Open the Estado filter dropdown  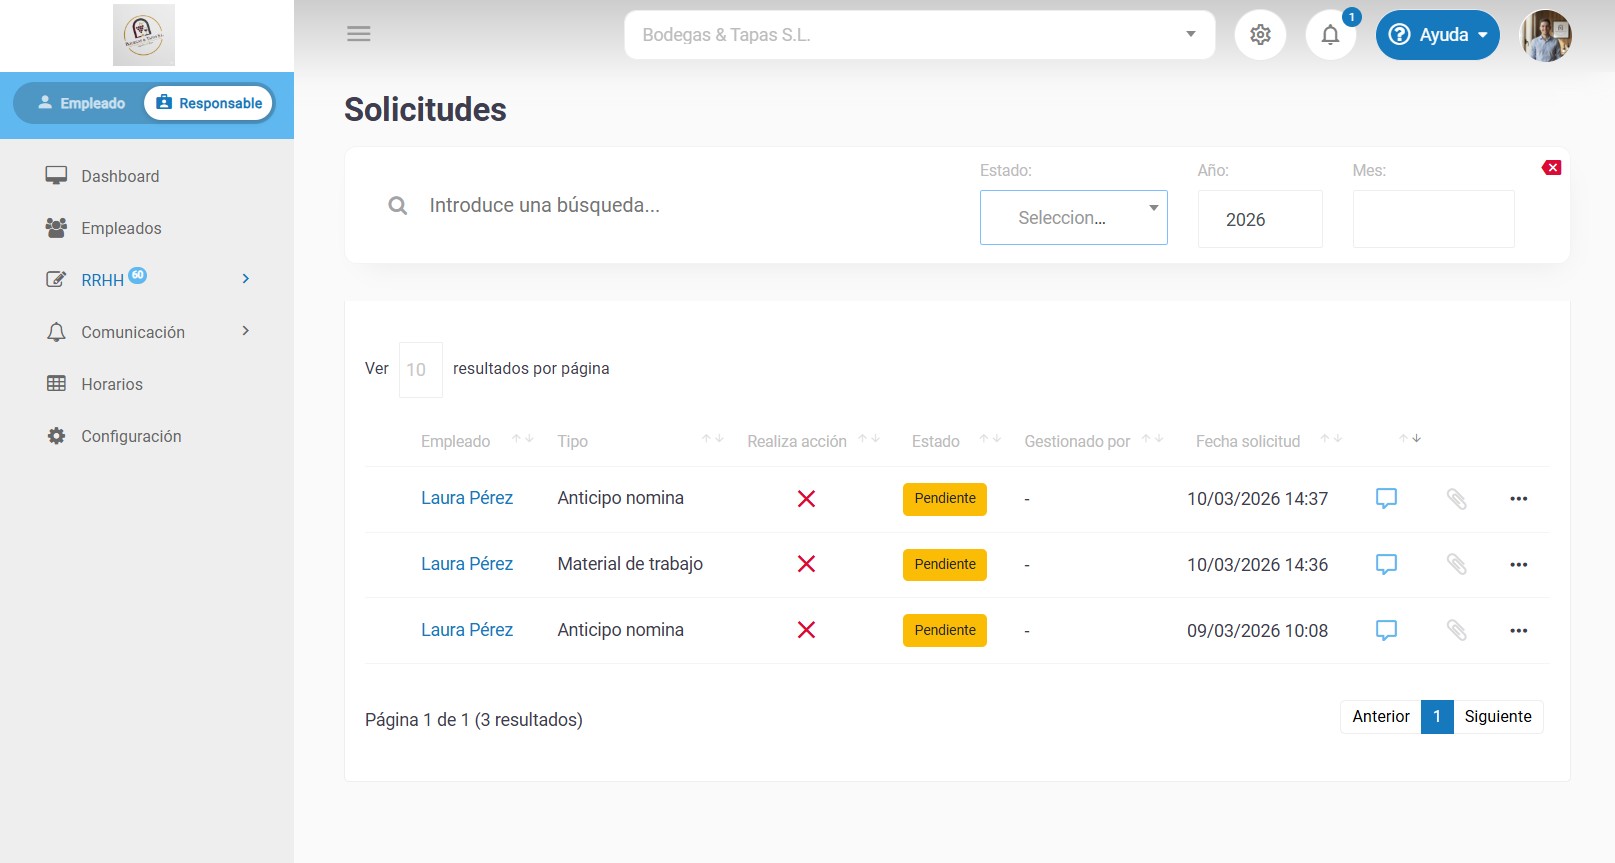(x=1073, y=218)
